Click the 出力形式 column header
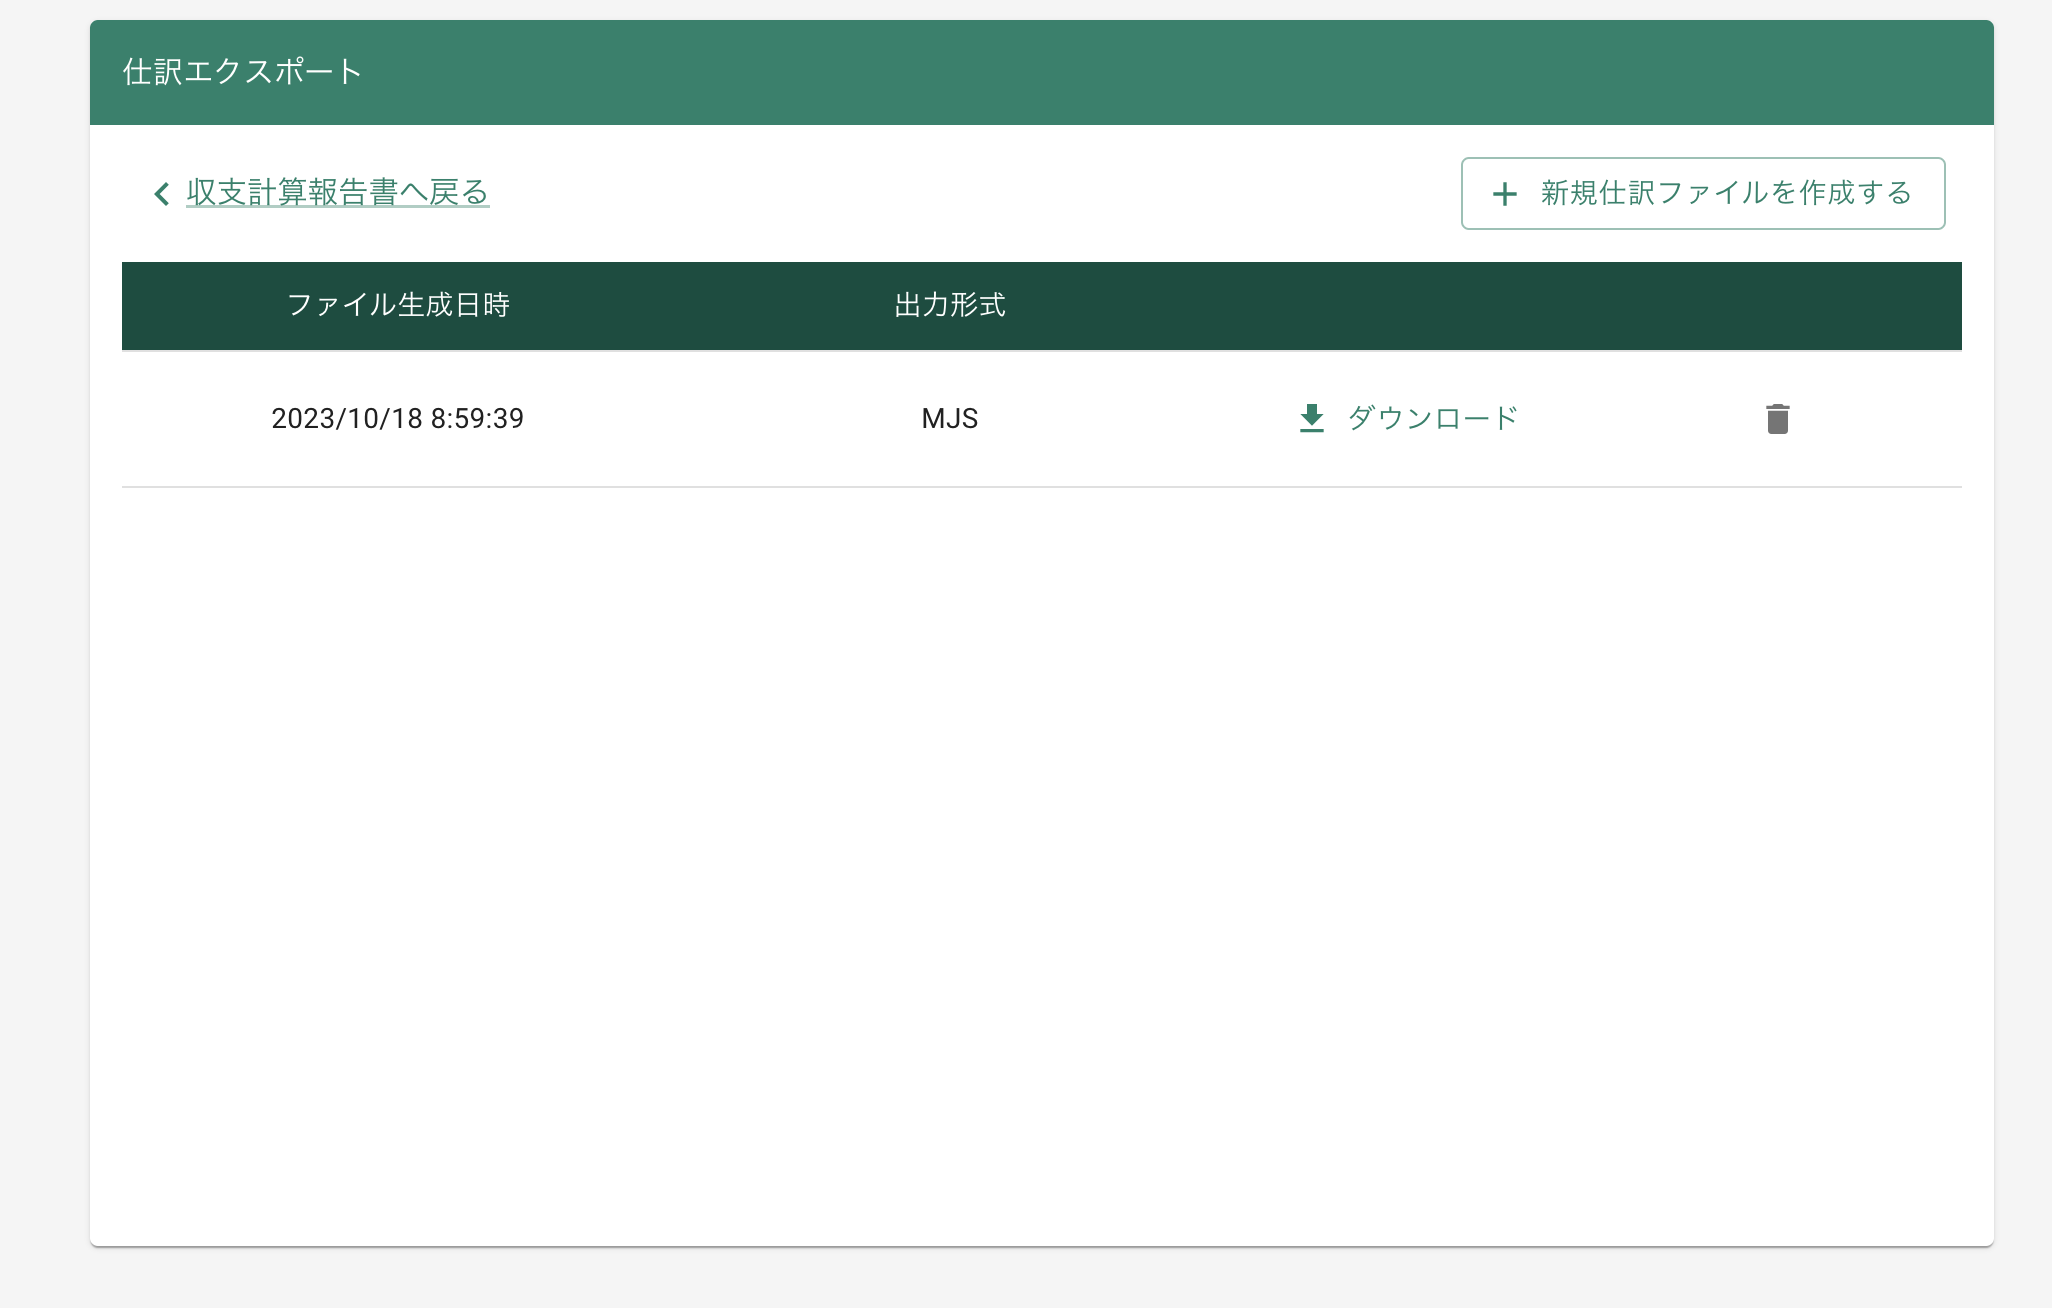The image size is (2052, 1308). (949, 305)
